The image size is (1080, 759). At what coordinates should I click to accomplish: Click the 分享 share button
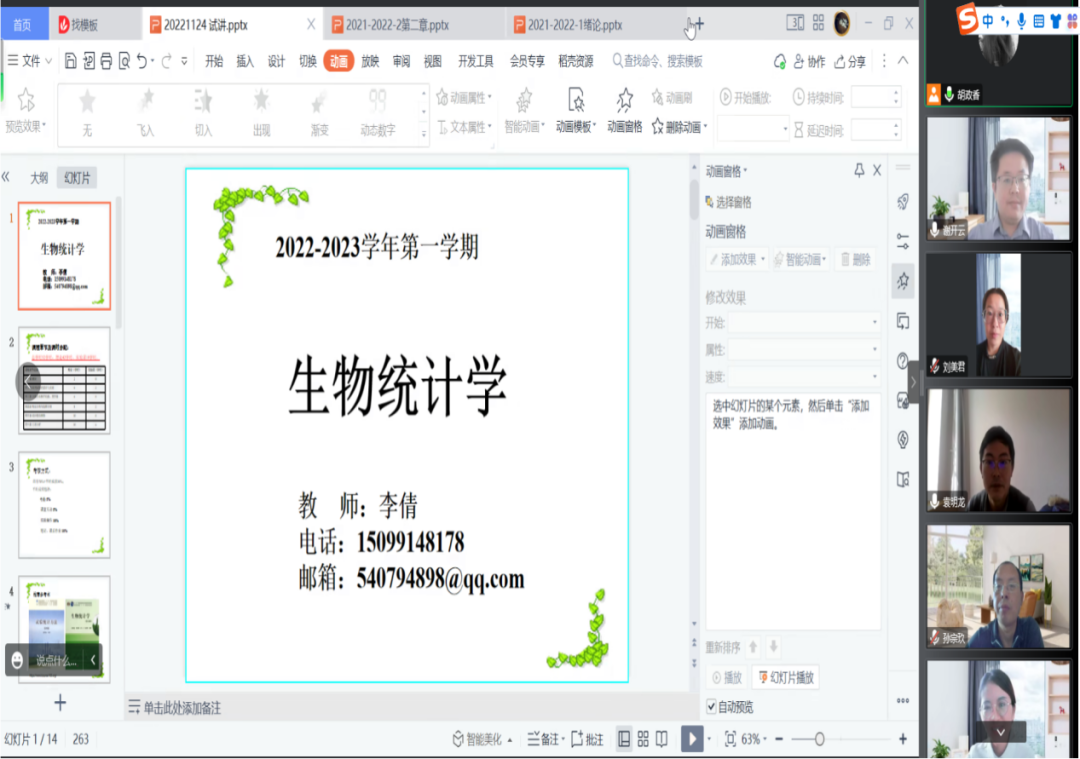point(851,62)
